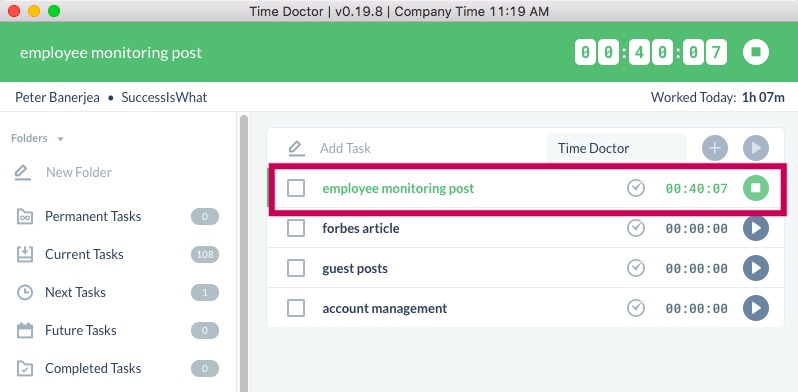
Task: Click the pencil icon next to Add Task
Action: click(296, 148)
